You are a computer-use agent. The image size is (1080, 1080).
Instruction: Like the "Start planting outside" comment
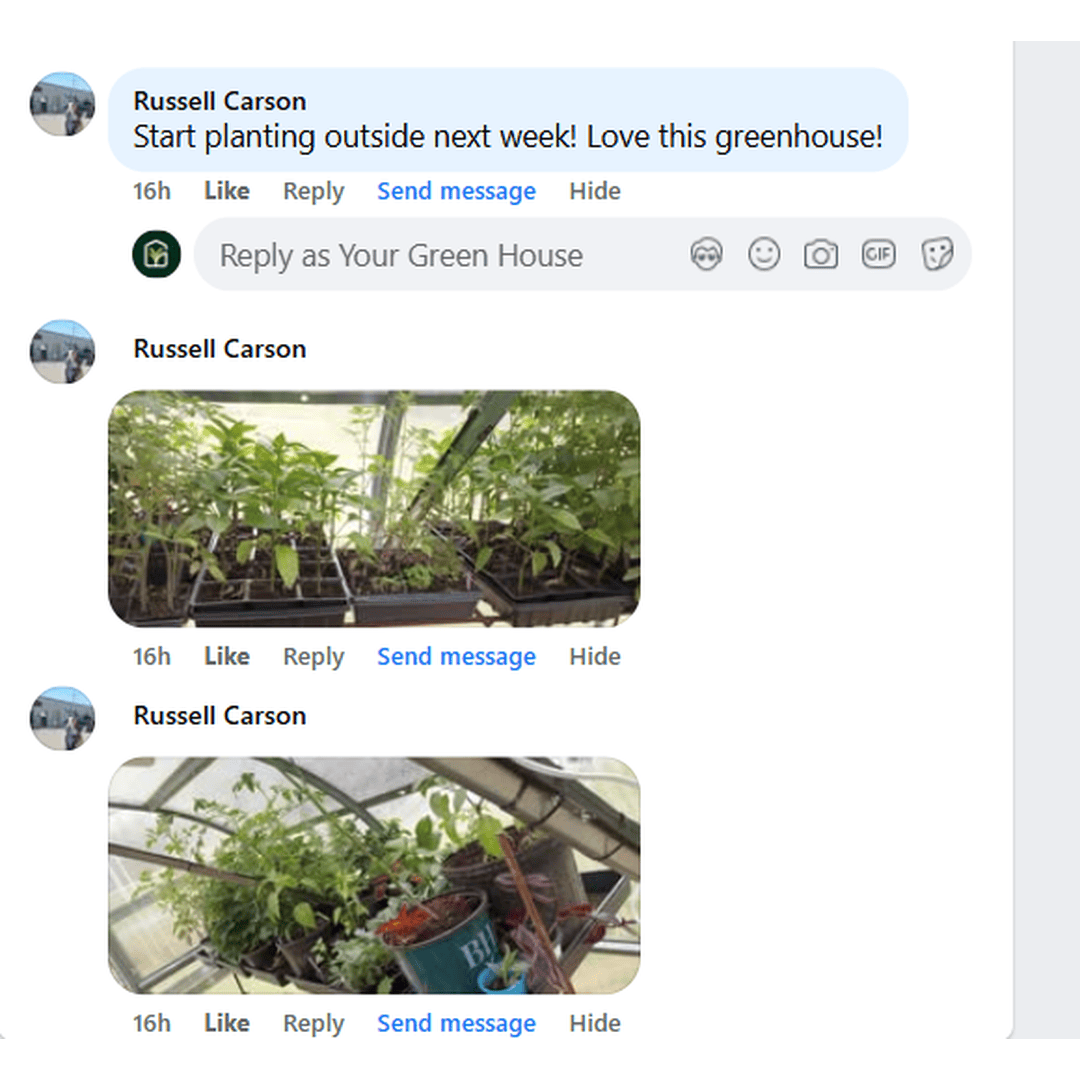(x=227, y=191)
